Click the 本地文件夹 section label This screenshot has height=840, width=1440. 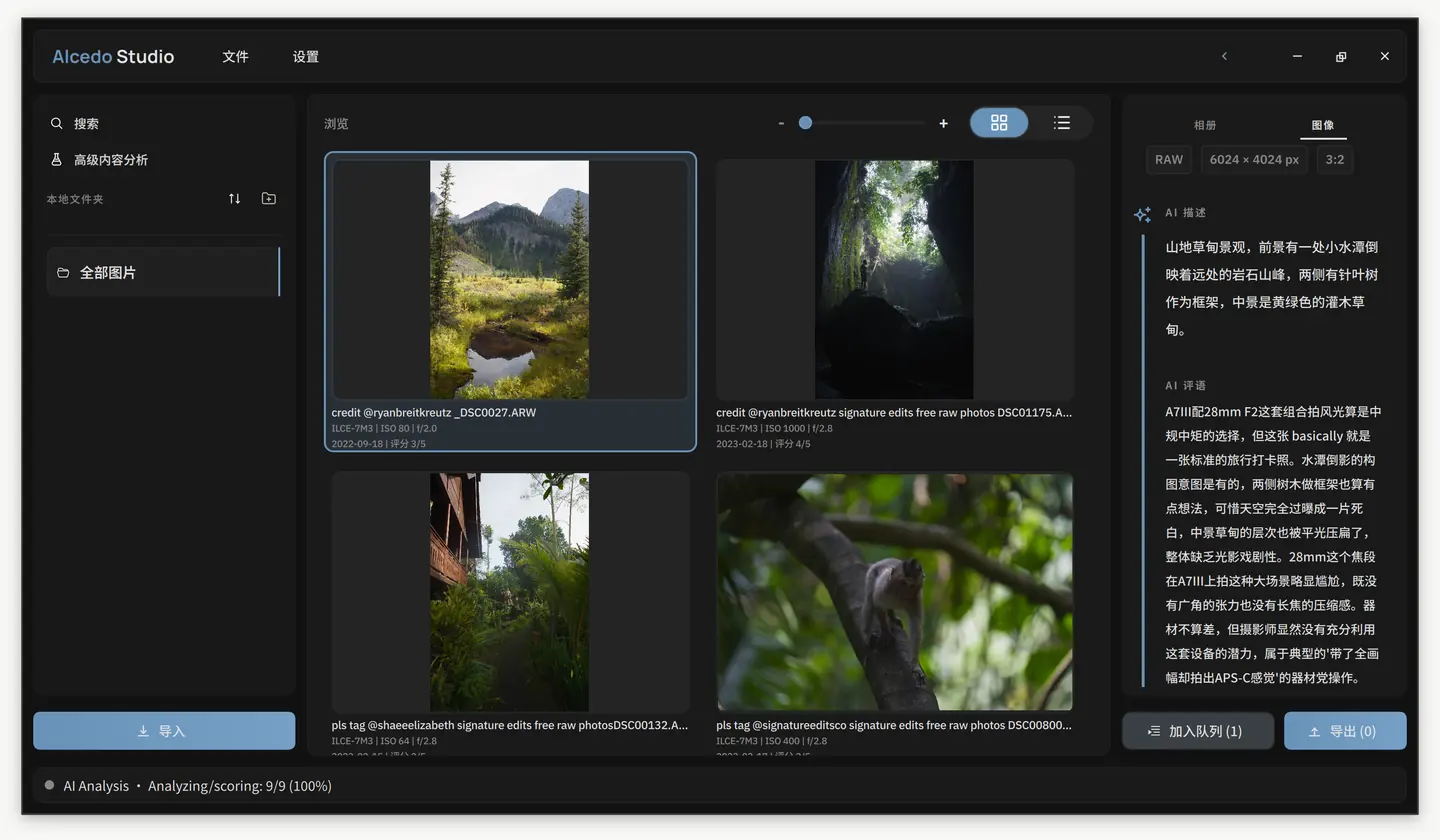75,199
